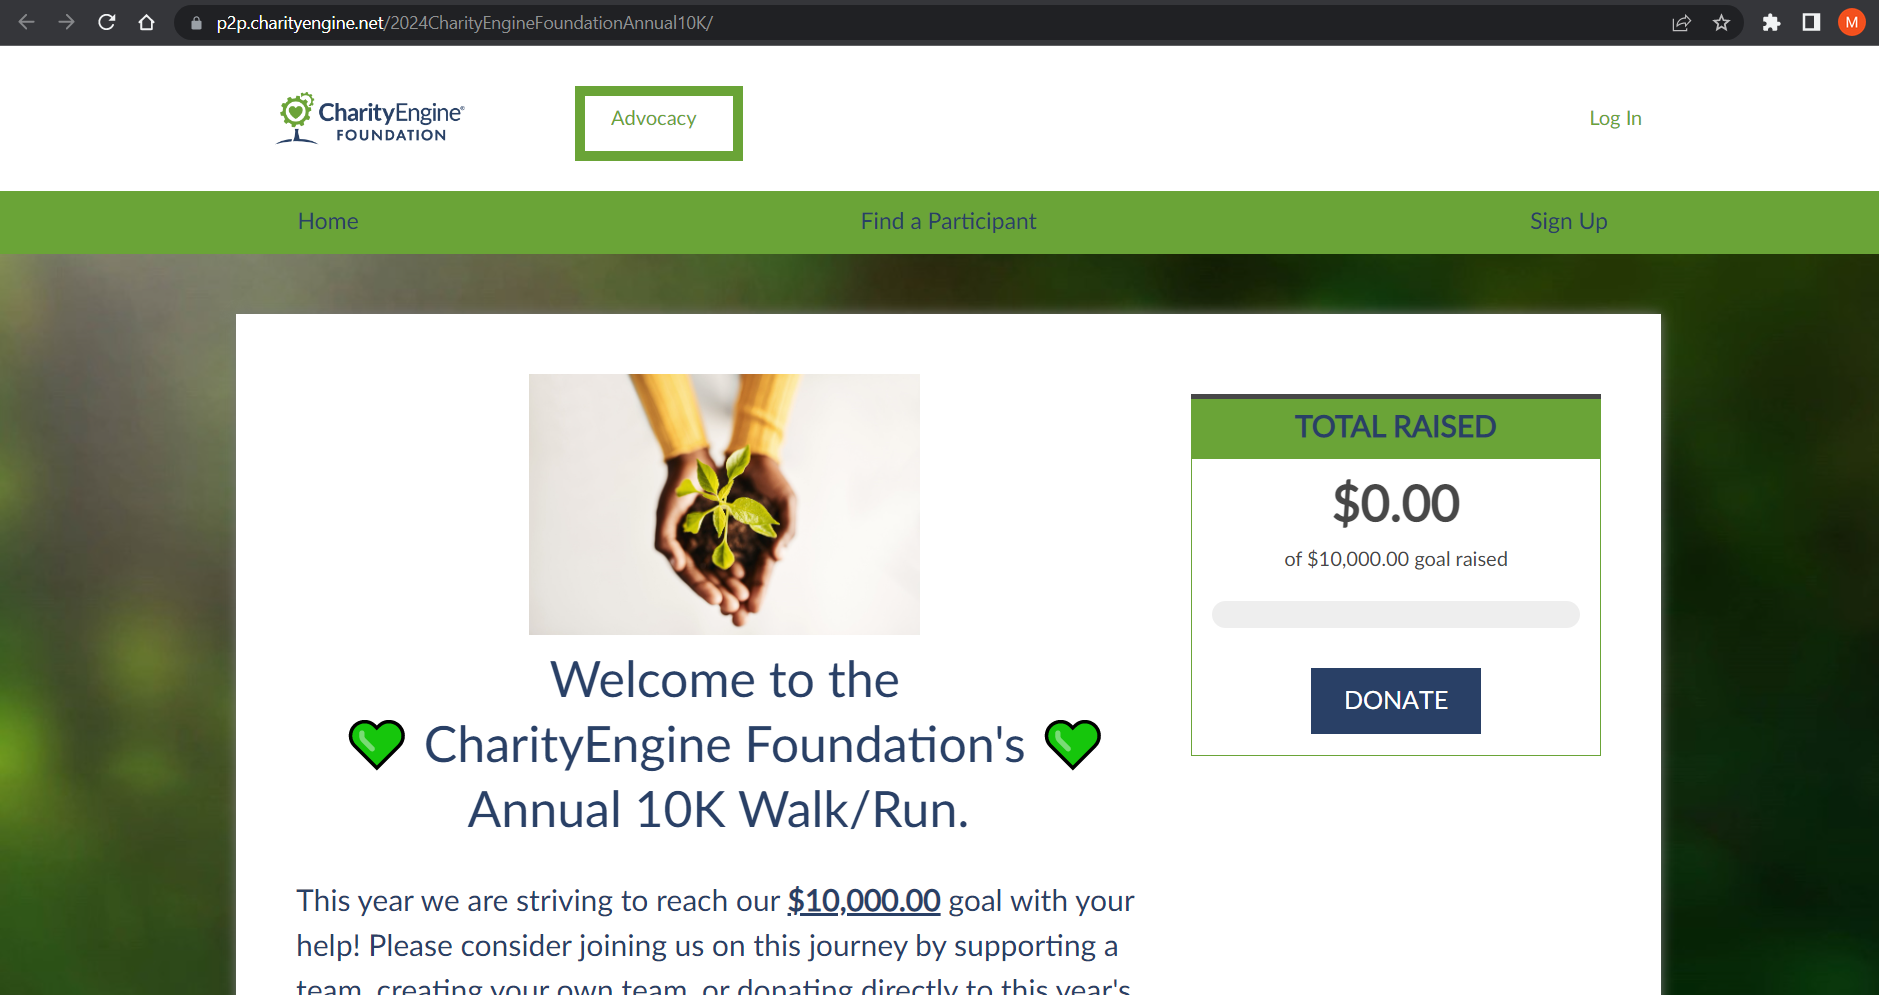The width and height of the screenshot is (1879, 995).
Task: Click the address bar URL
Action: point(464,23)
